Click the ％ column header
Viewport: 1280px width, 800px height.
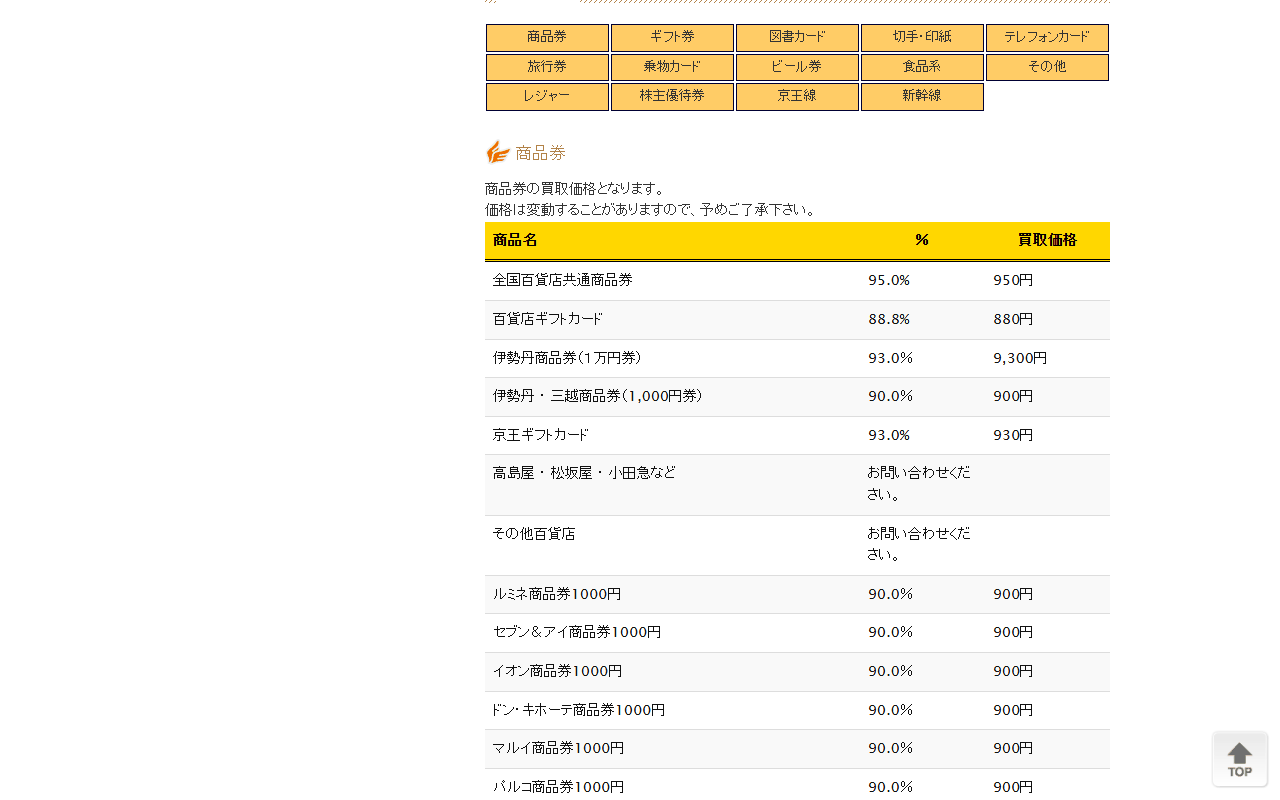(922, 240)
